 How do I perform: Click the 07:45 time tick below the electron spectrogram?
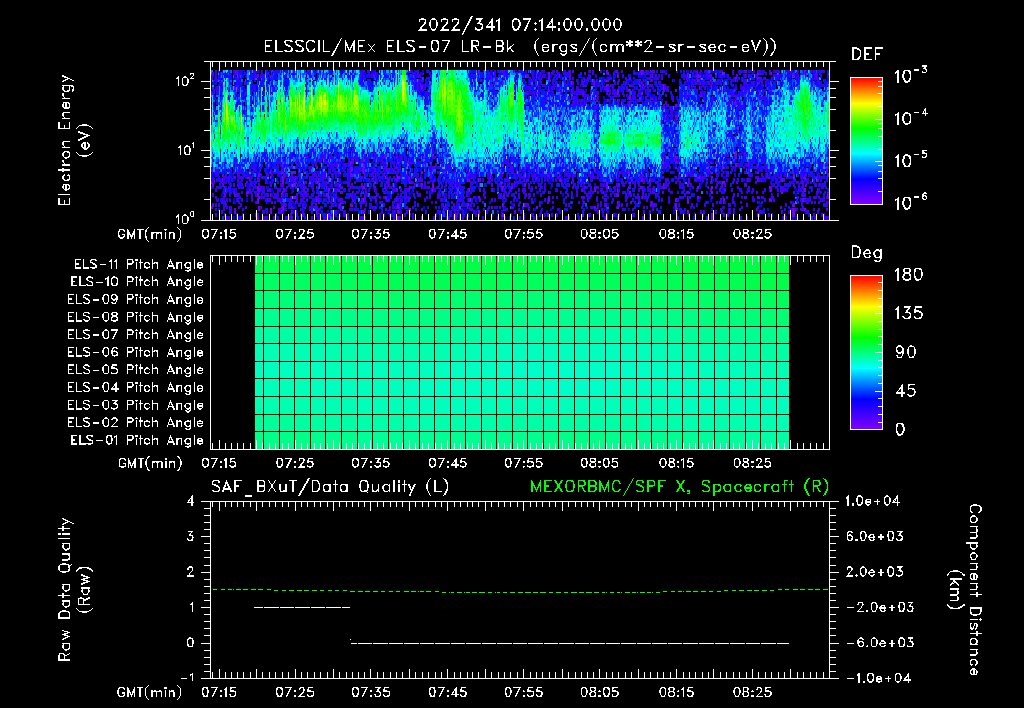pos(448,234)
